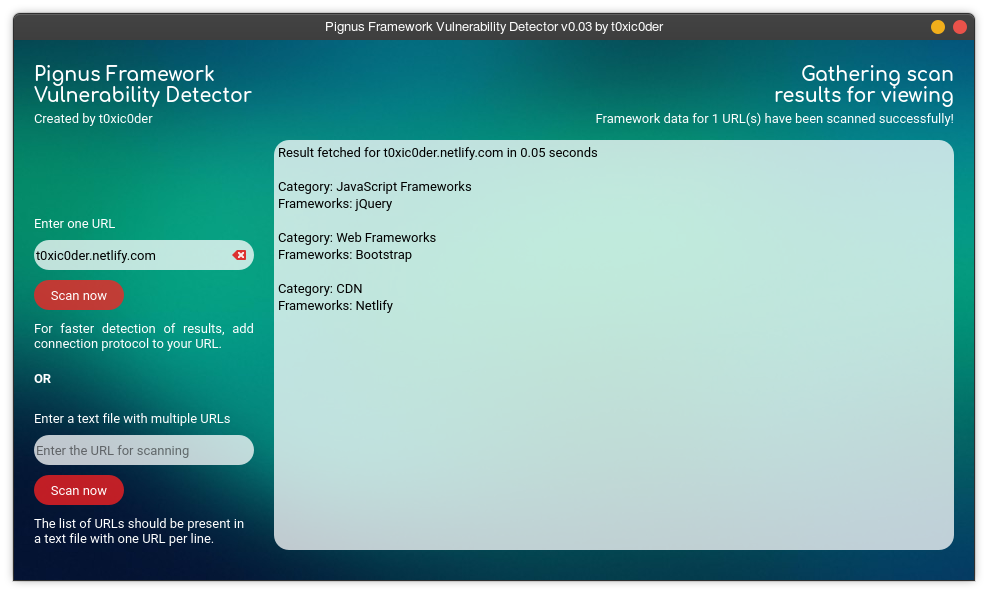
Task: Minimize the window using the yellow button
Action: click(938, 27)
